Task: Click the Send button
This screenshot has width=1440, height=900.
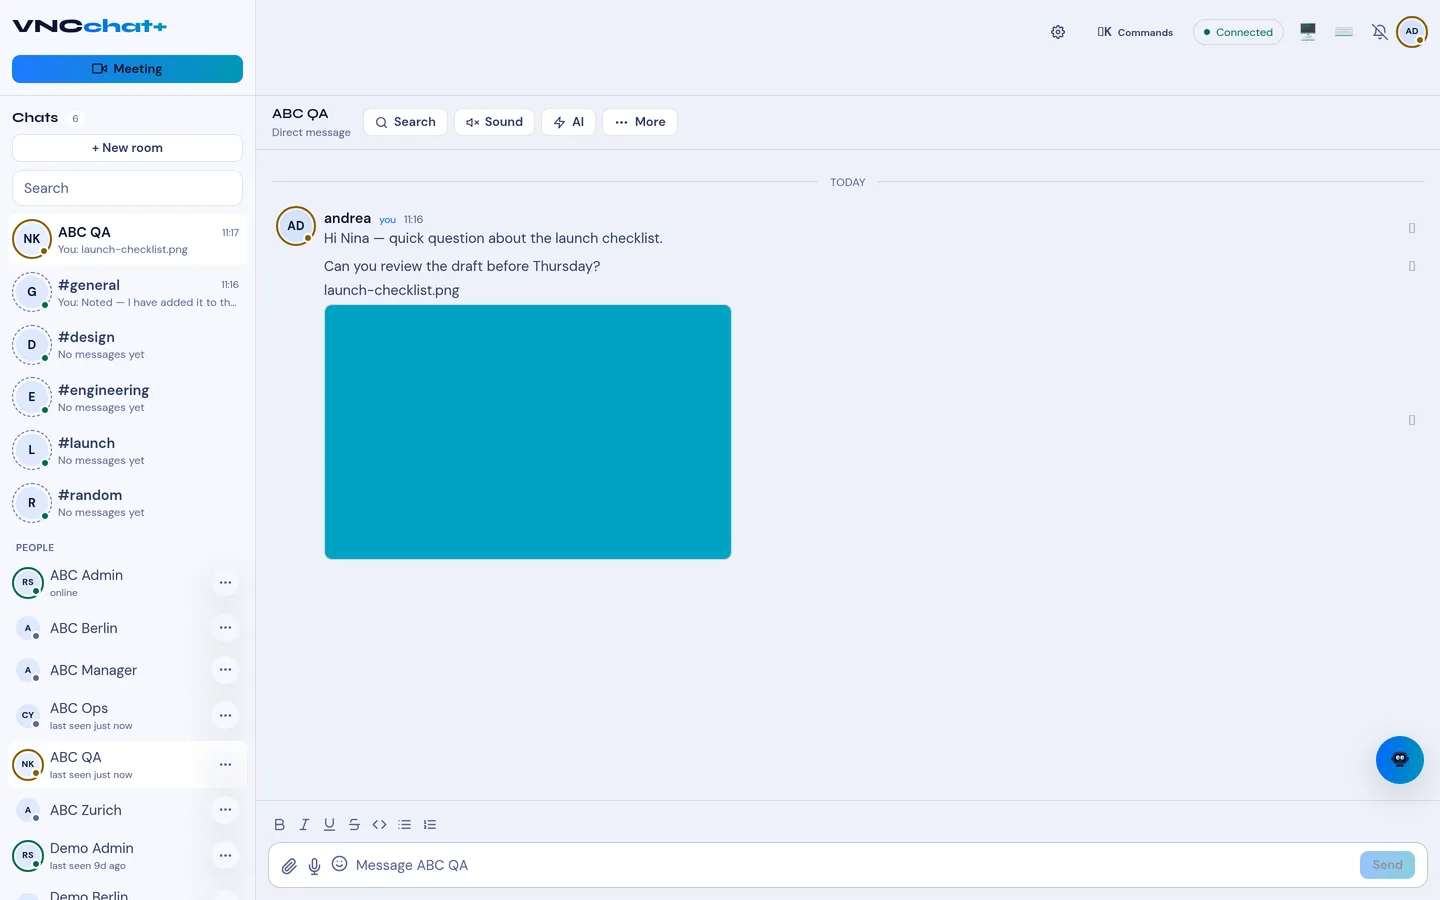Action: (1387, 865)
